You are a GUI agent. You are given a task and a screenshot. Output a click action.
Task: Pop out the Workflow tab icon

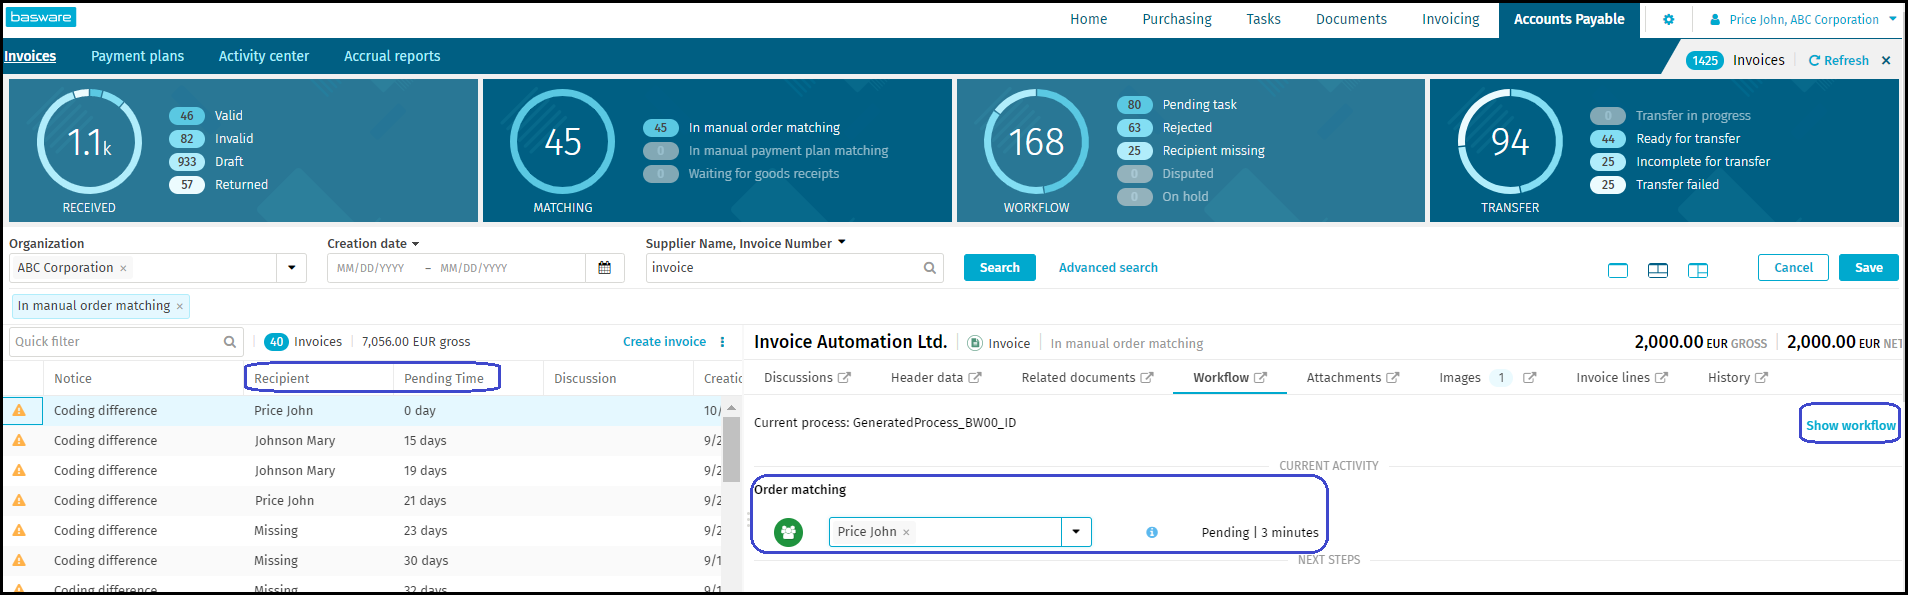[x=1260, y=377]
